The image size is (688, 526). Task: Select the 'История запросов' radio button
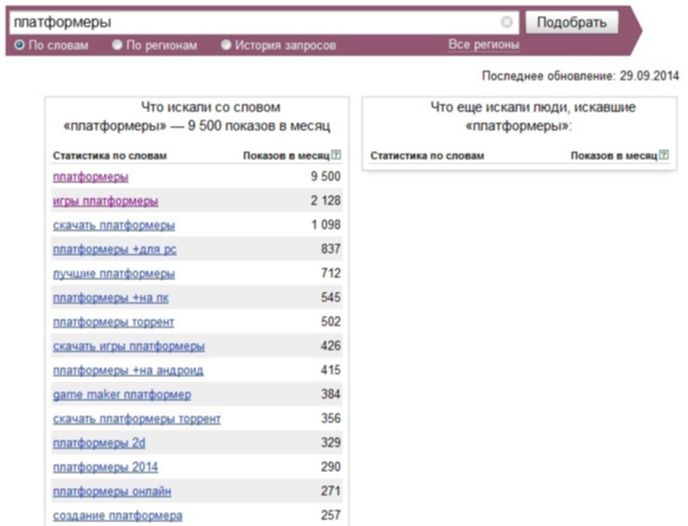tap(226, 45)
